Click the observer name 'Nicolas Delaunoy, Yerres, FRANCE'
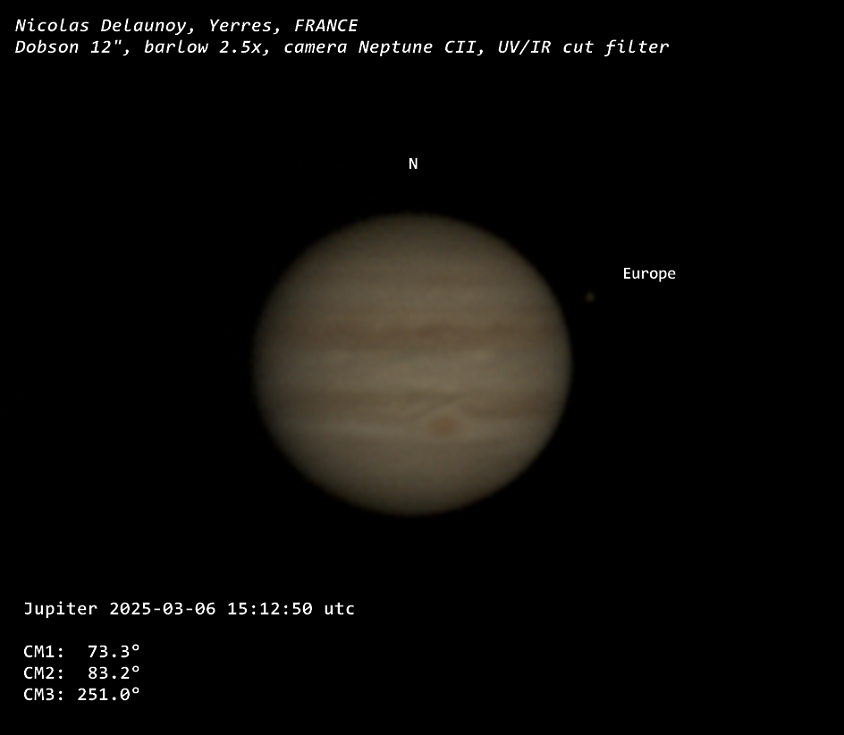Image resolution: width=844 pixels, height=735 pixels. 186,25
